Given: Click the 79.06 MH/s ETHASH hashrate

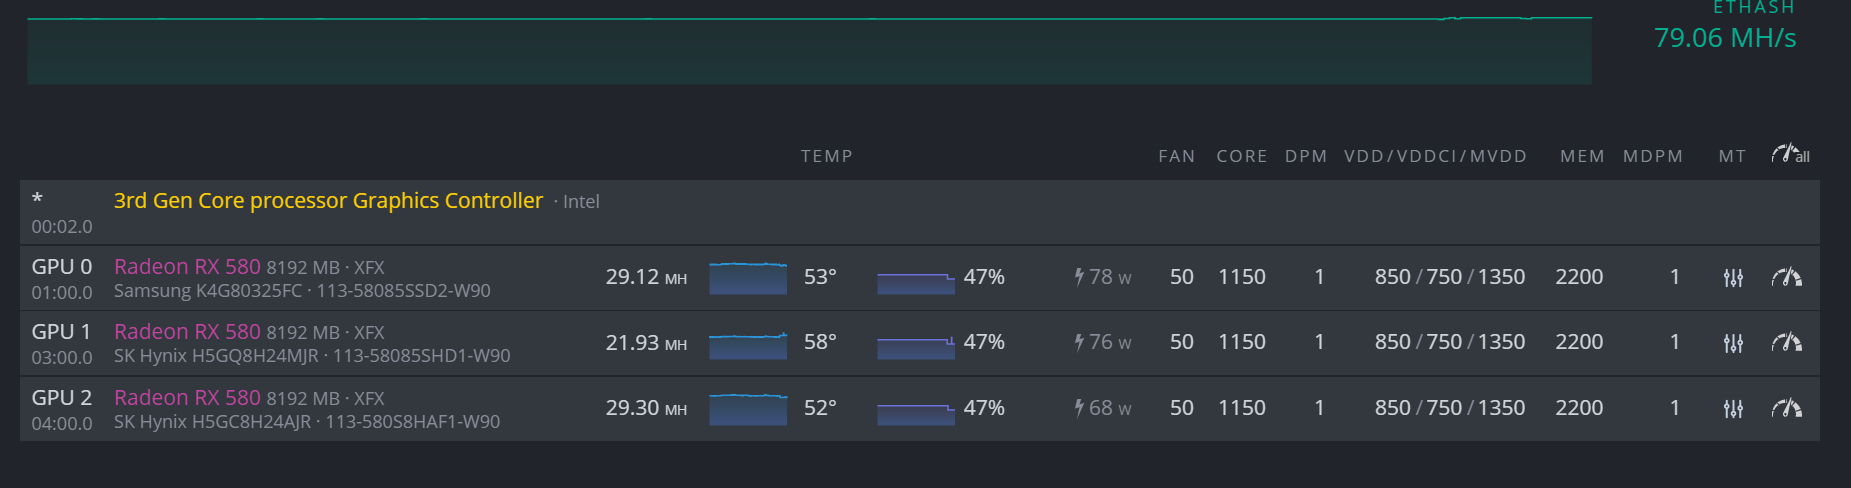Looking at the screenshot, I should tap(1724, 38).
